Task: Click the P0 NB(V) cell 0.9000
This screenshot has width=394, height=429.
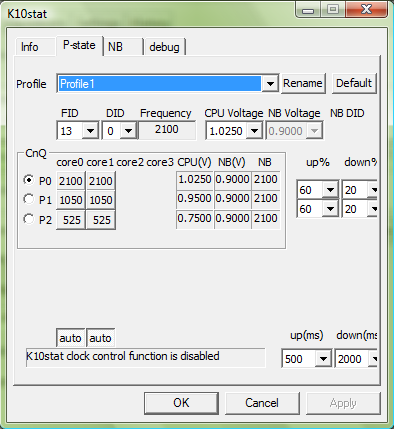Action: coord(232,180)
